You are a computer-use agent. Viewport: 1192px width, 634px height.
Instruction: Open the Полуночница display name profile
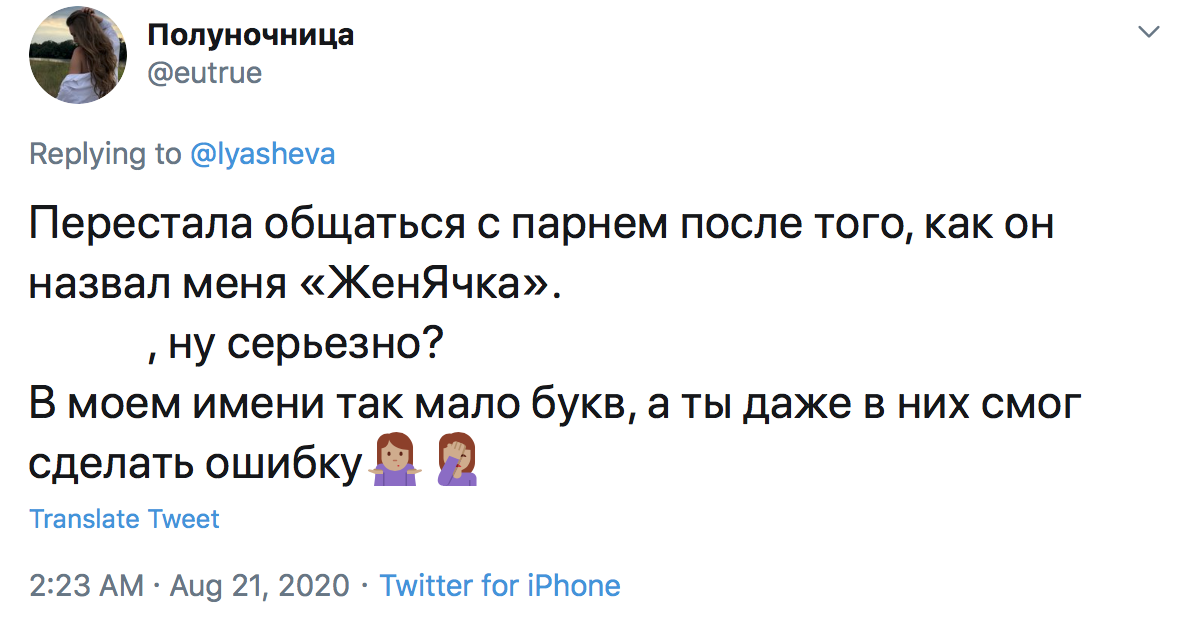tap(250, 35)
